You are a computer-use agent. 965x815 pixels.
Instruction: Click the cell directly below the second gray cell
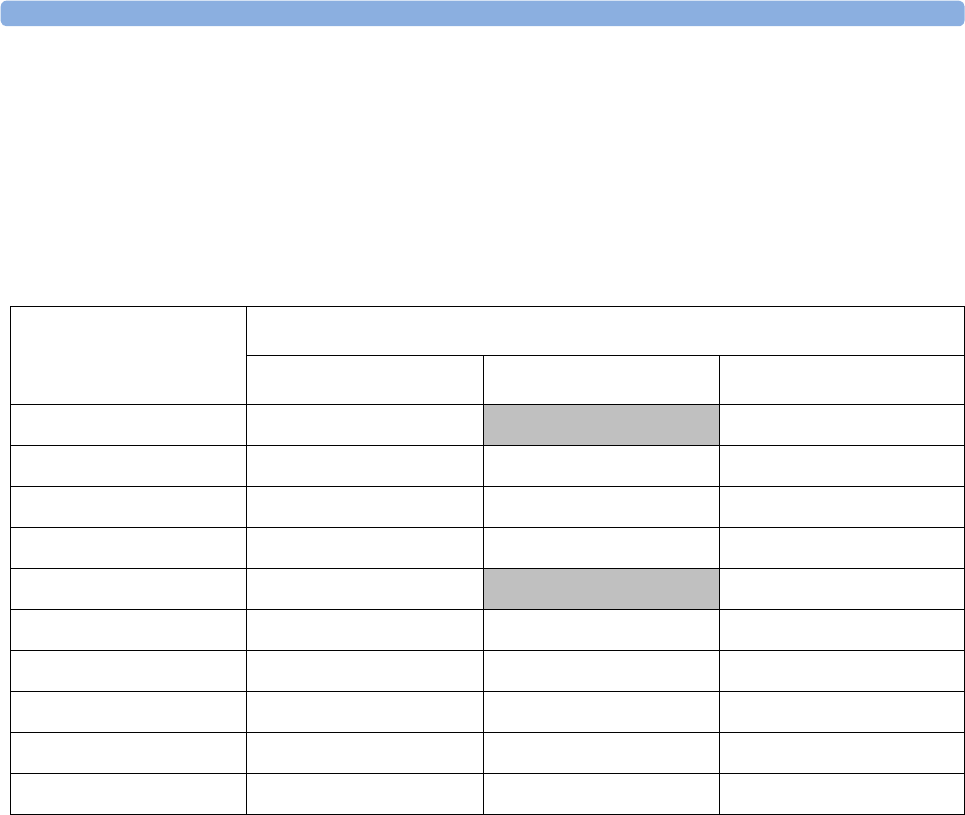(601, 630)
